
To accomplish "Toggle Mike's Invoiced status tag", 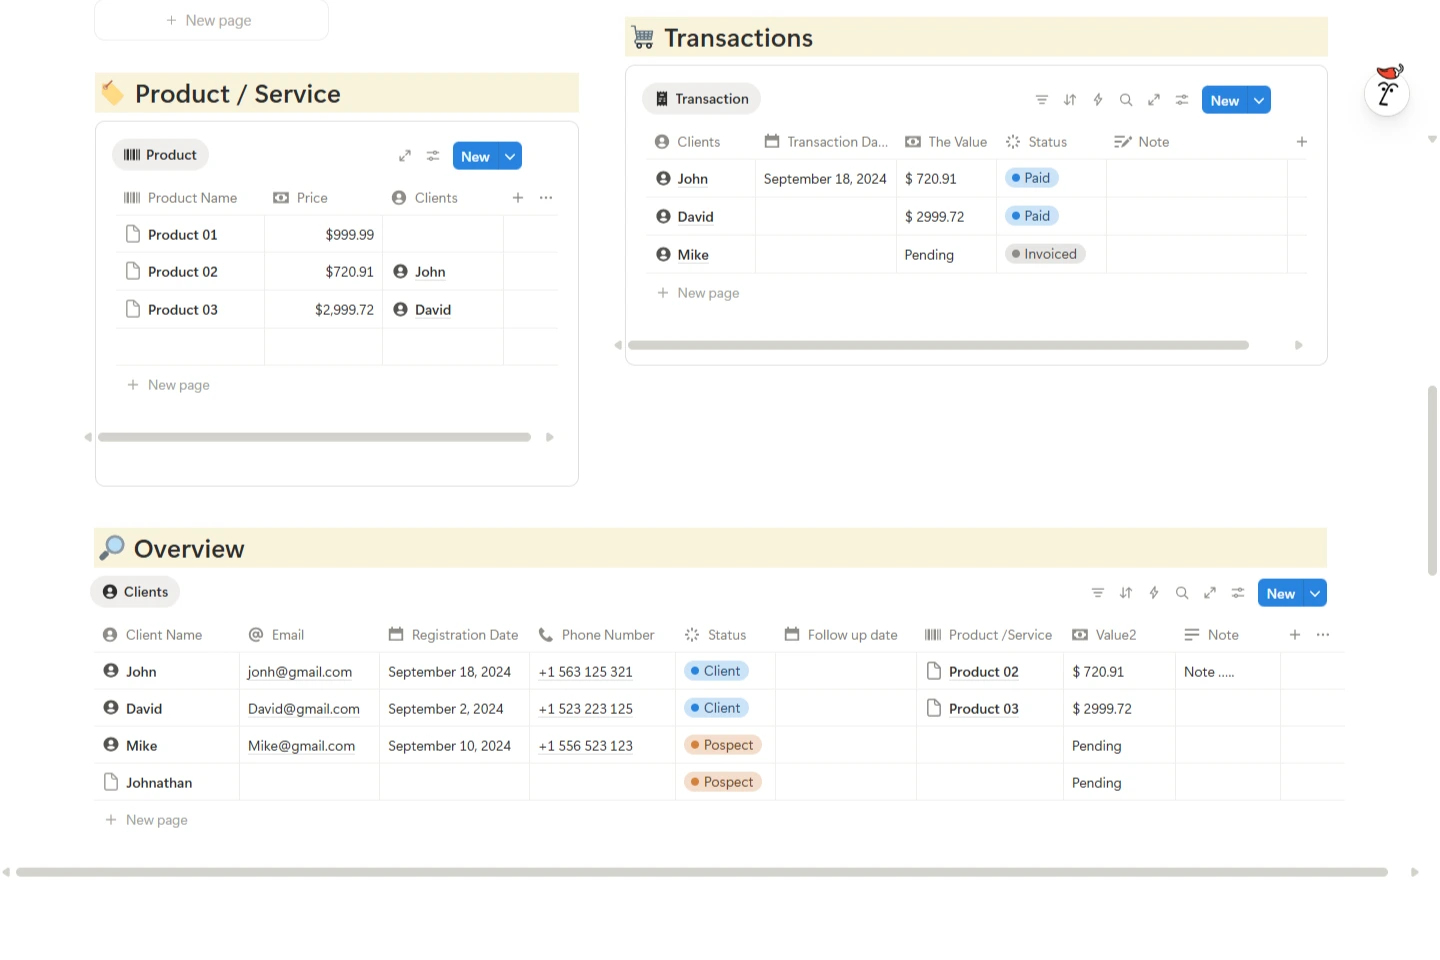I will pyautogui.click(x=1044, y=253).
